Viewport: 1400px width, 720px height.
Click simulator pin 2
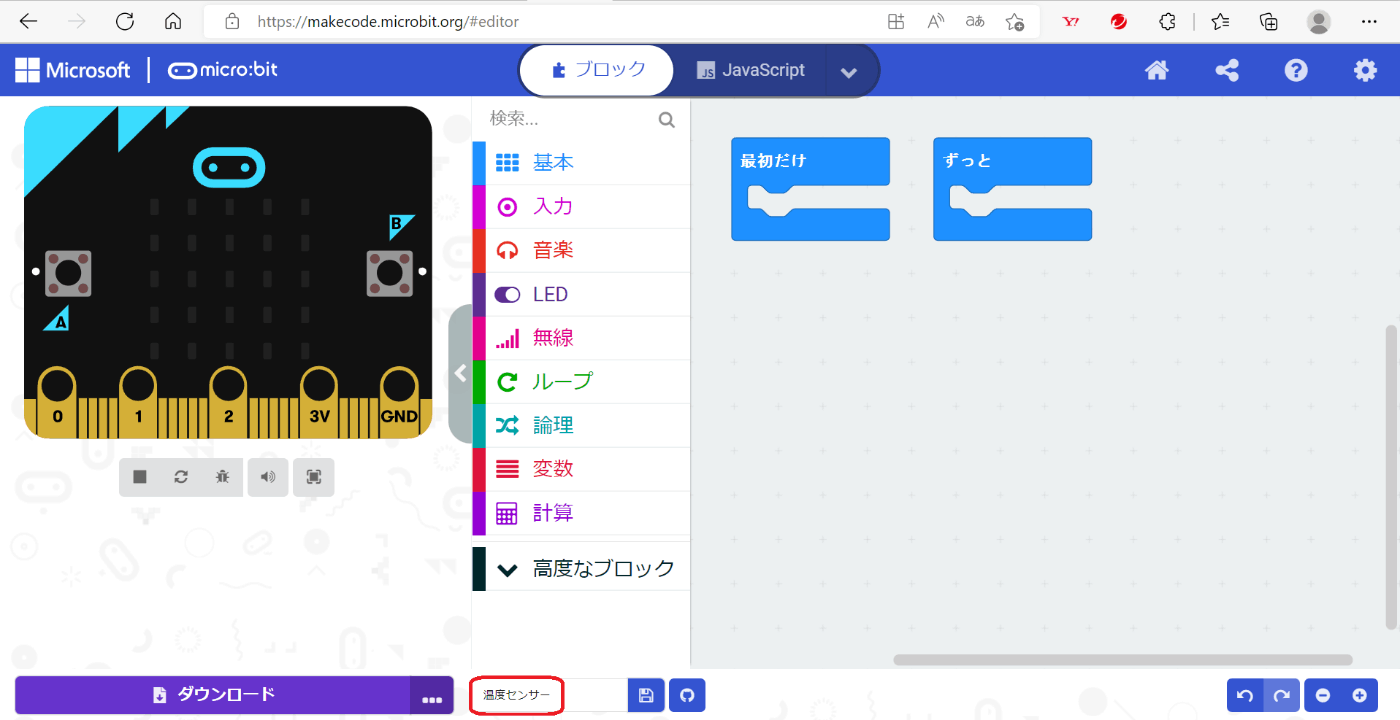(228, 402)
